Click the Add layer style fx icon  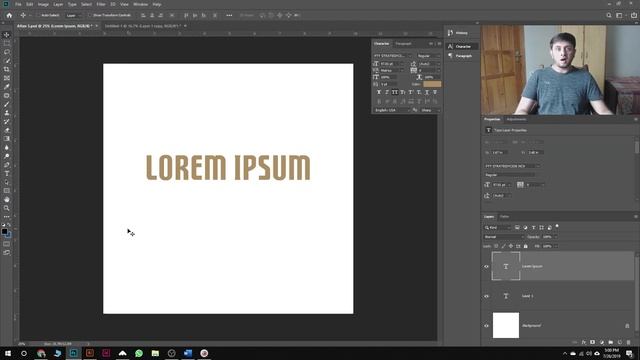pyautogui.click(x=584, y=342)
